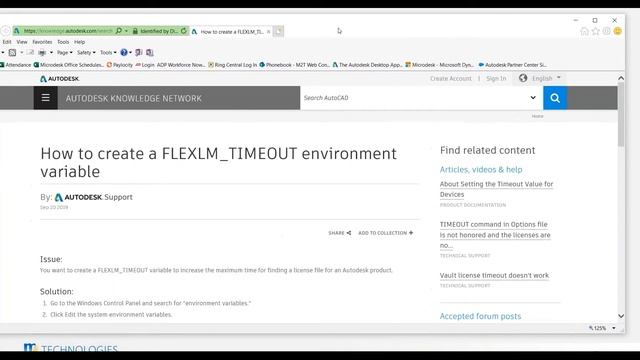Close the FLEXLM article tab

(269, 31)
